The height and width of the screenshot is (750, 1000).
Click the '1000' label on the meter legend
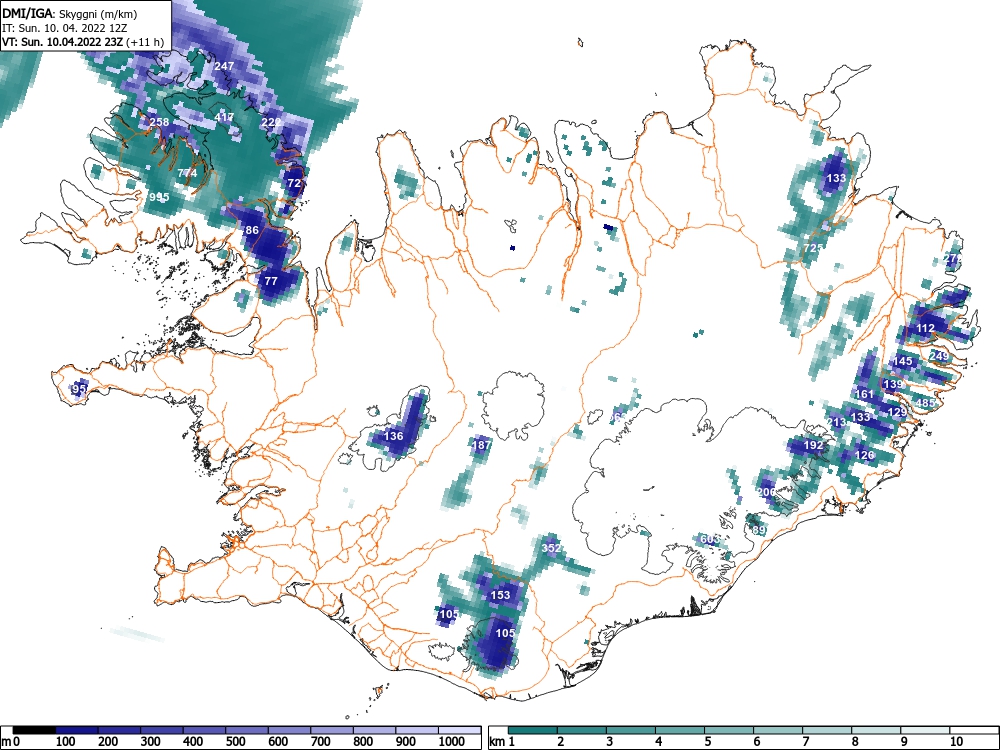[452, 742]
